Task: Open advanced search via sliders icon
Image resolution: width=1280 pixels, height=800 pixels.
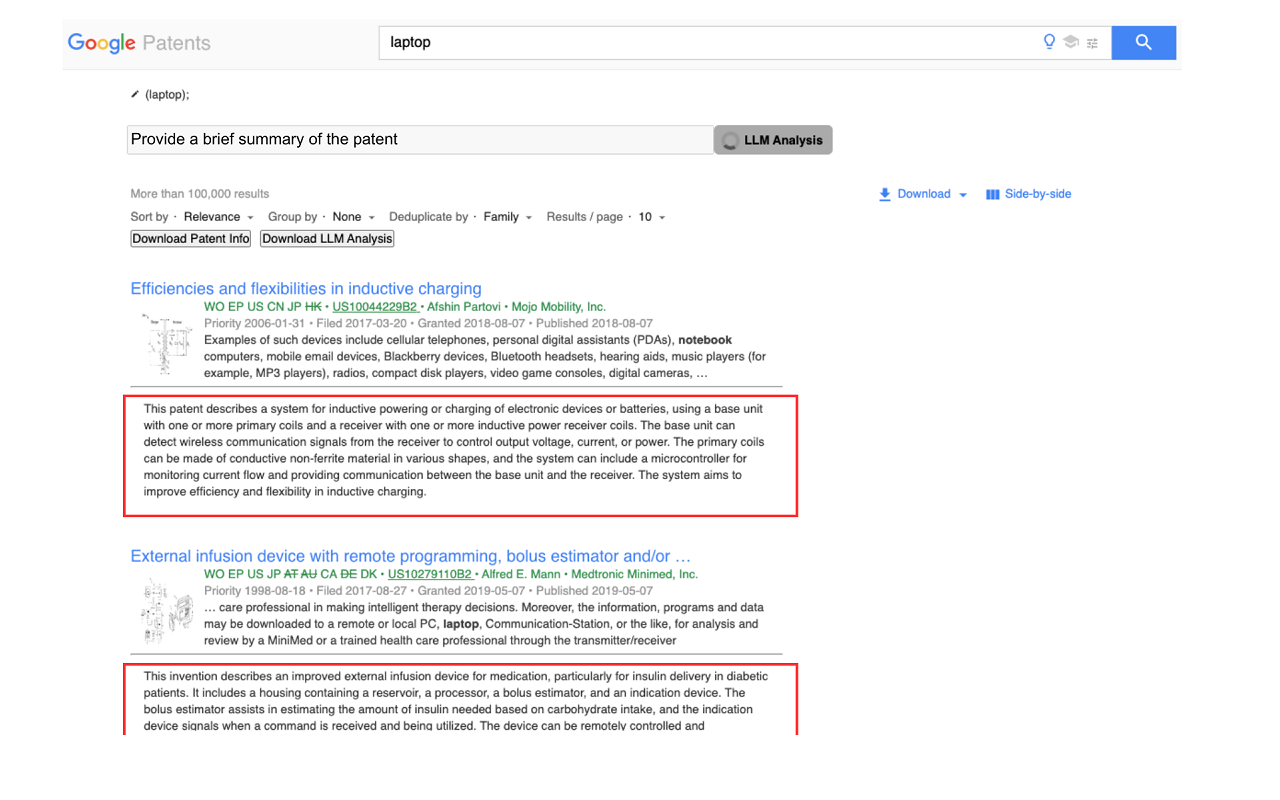Action: (x=1092, y=43)
